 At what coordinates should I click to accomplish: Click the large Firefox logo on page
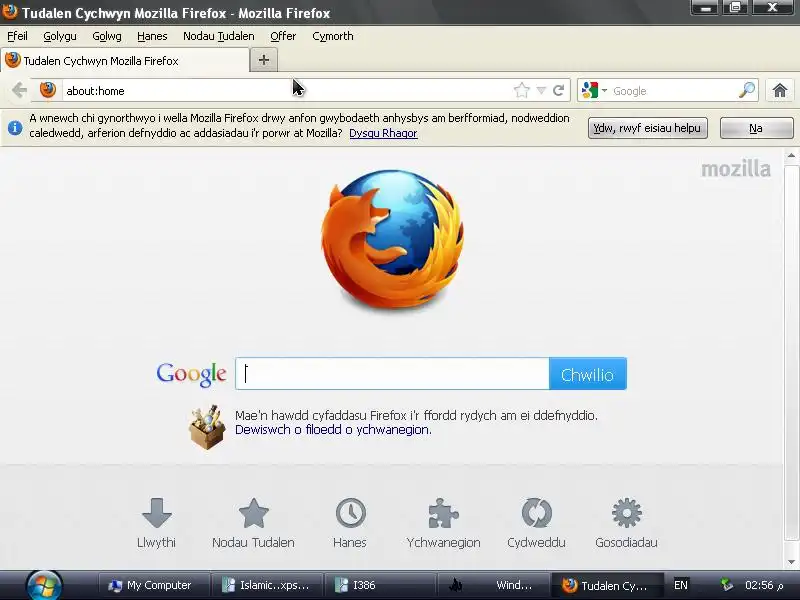click(392, 240)
